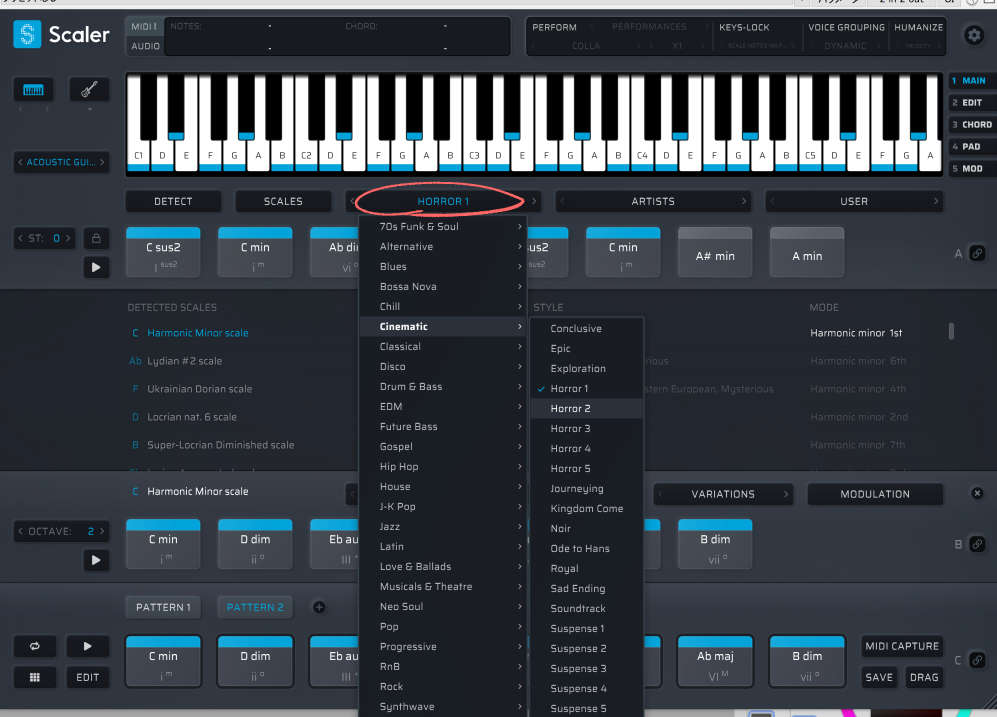The width and height of the screenshot is (997, 717).
Task: Toggle KEYS-LOCK option
Action: (744, 27)
